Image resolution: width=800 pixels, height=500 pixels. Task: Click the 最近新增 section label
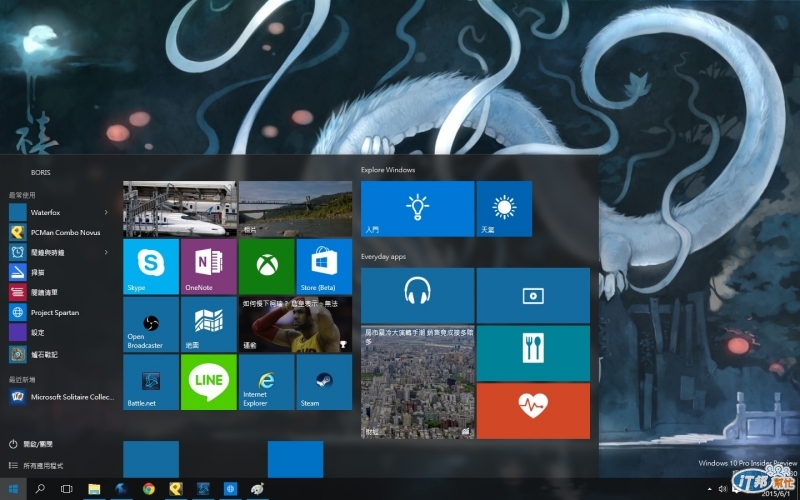(x=22, y=380)
